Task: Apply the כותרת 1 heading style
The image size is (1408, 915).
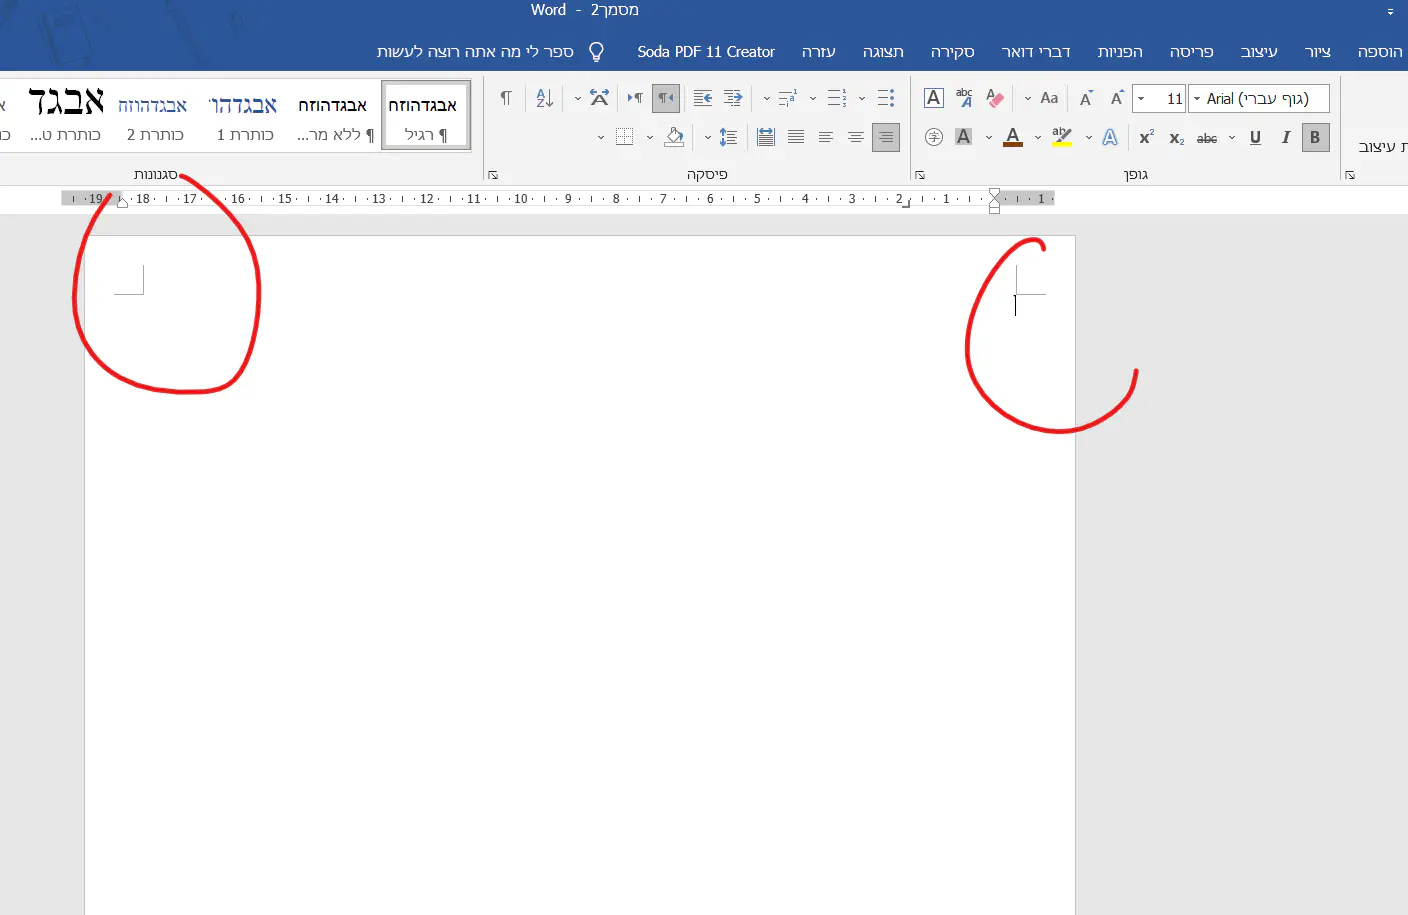Action: pos(244,117)
